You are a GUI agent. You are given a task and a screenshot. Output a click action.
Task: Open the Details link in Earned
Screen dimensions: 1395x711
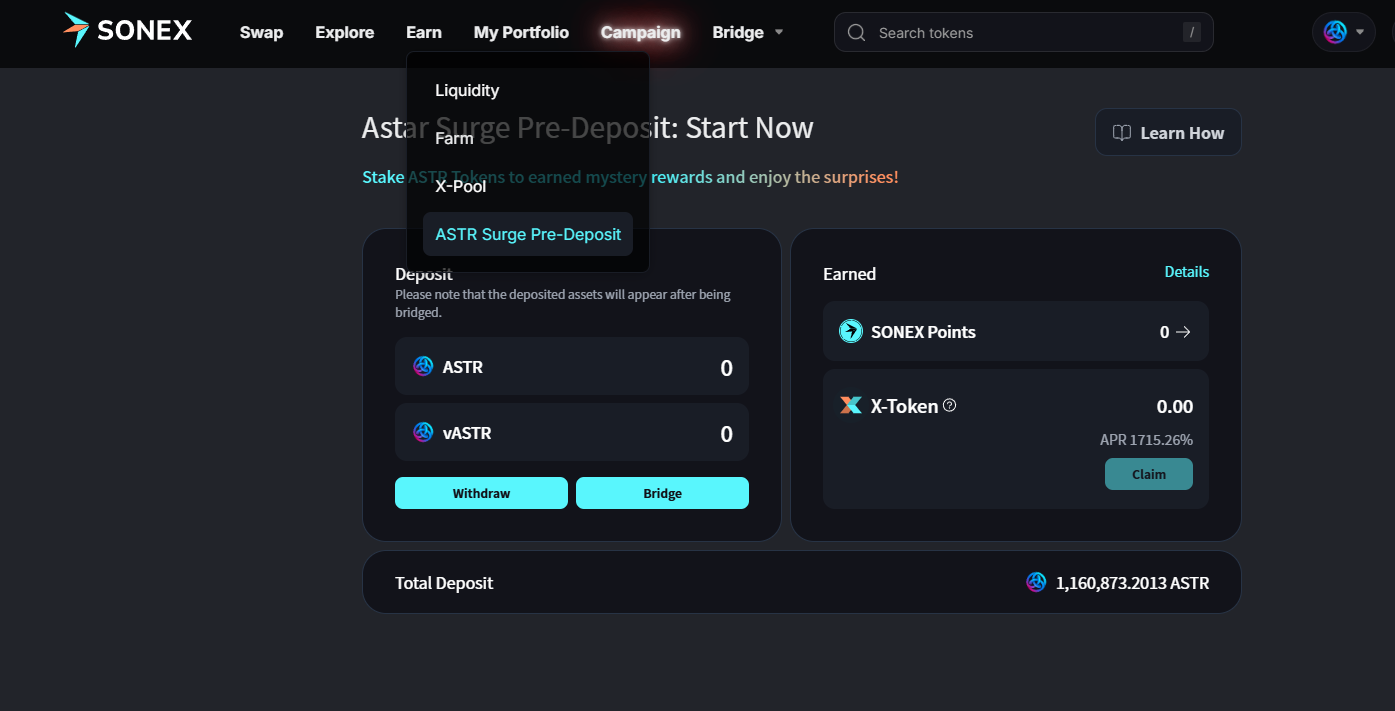point(1187,272)
